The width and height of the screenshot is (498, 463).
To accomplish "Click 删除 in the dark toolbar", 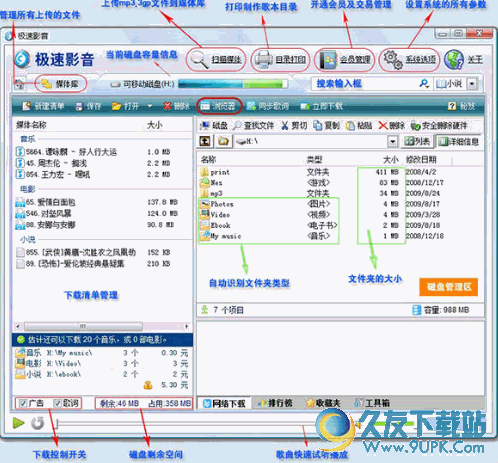I will coord(176,106).
